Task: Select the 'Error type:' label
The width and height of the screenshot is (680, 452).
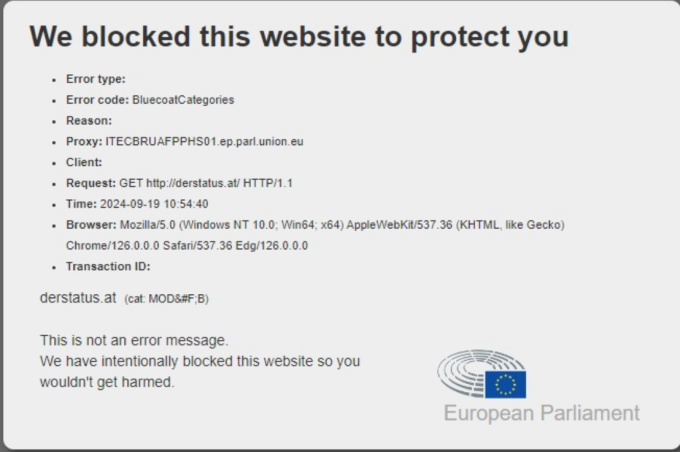Action: pos(95,79)
